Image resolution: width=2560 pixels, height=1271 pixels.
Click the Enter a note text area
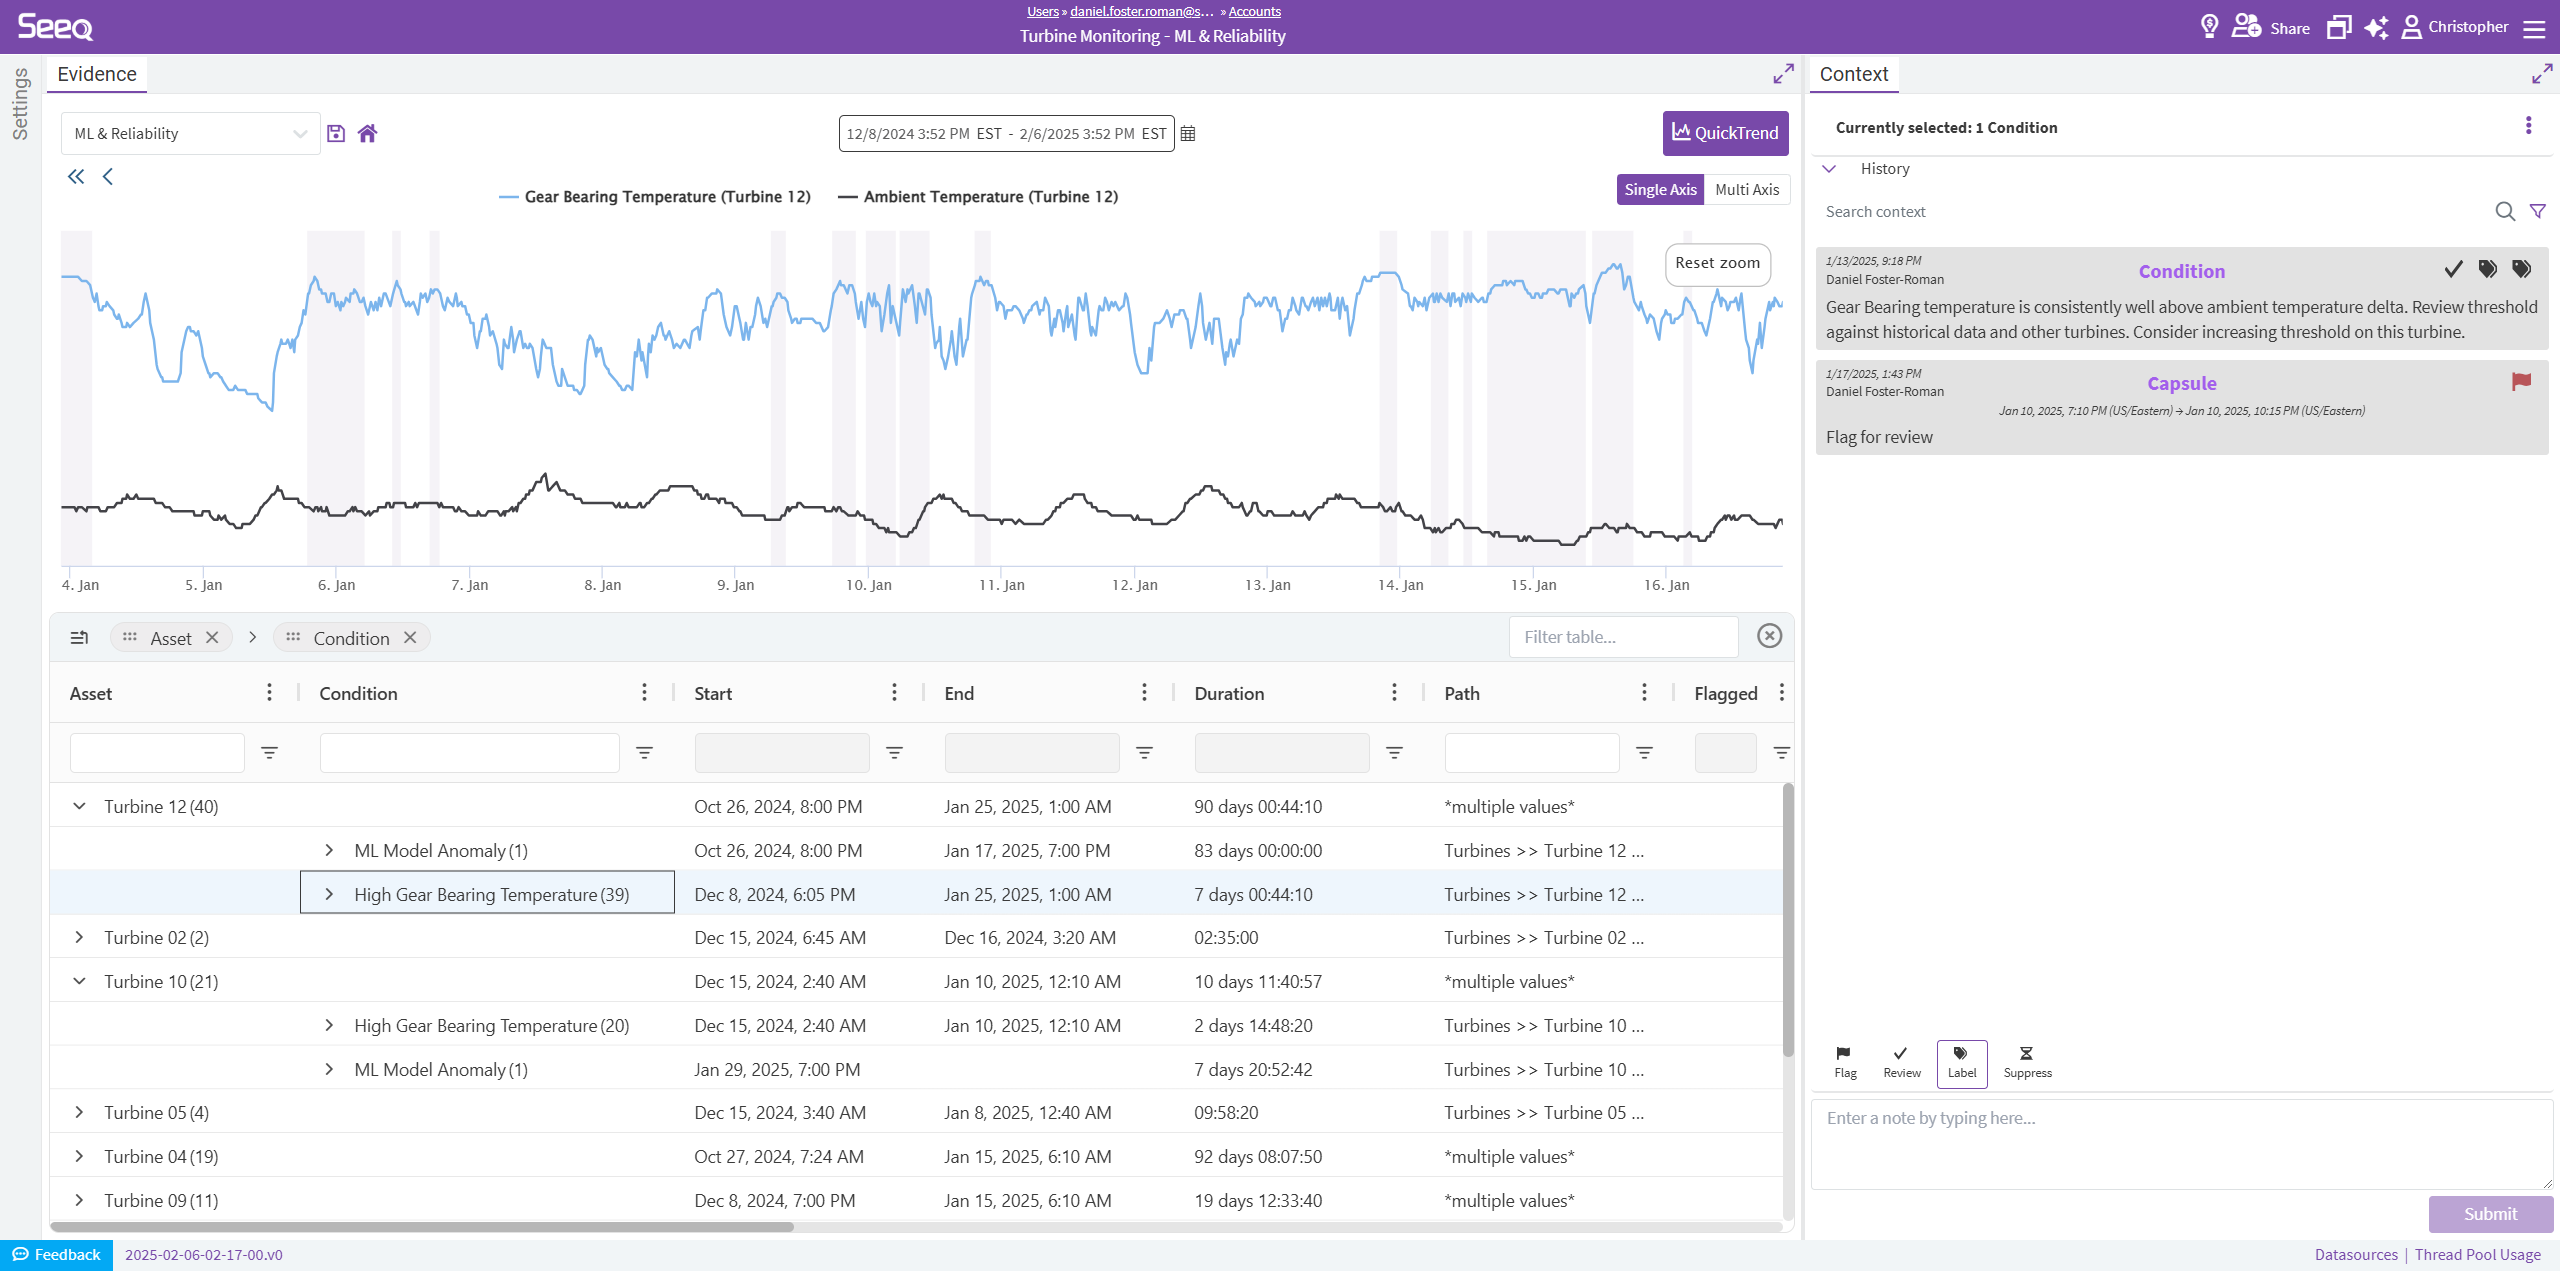tap(2180, 1143)
